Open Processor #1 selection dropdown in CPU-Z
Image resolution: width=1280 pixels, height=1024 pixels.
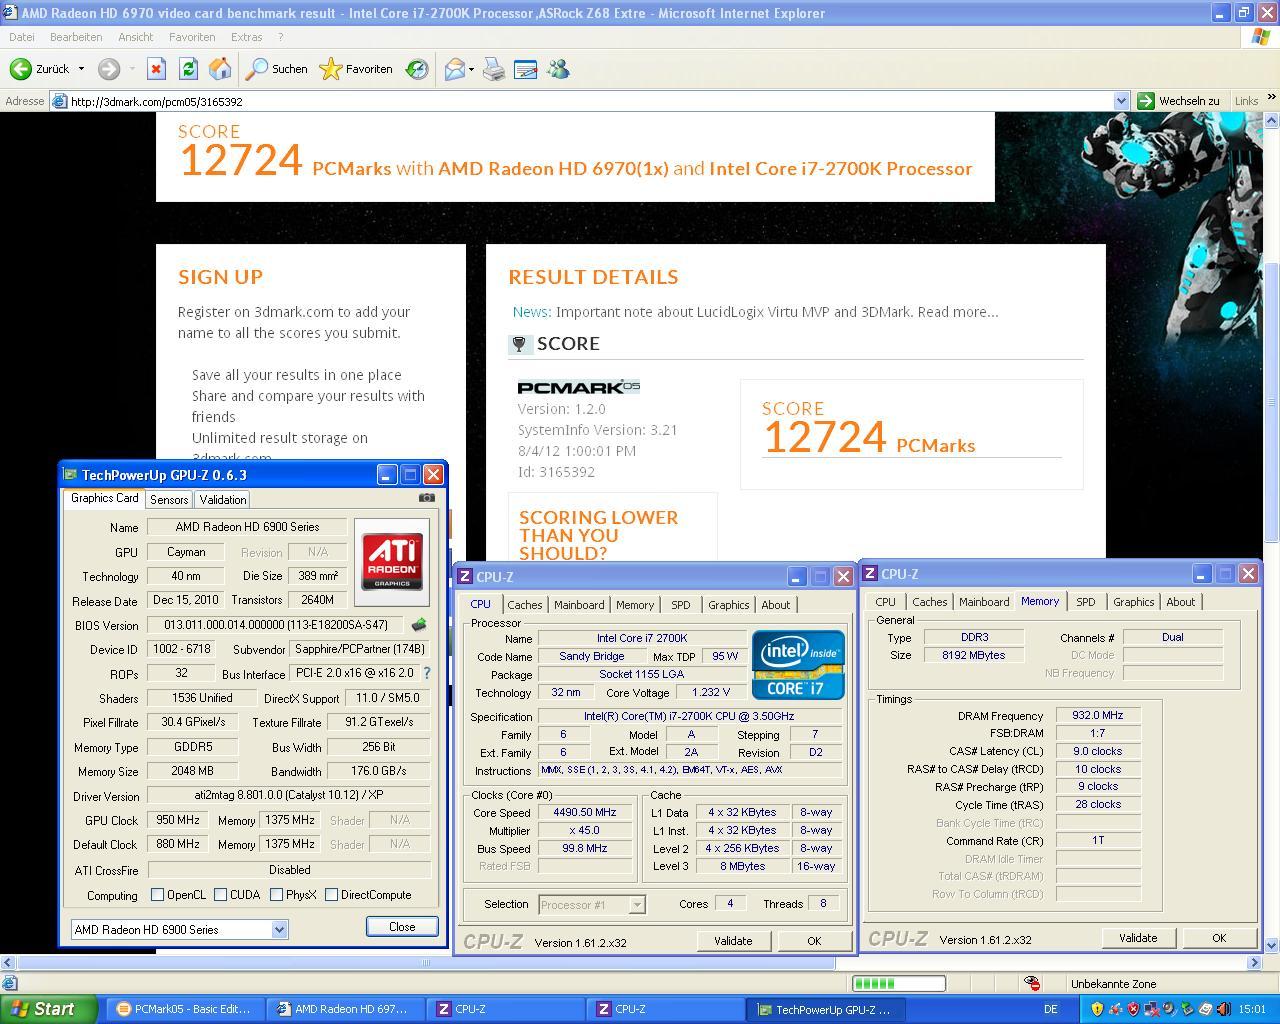click(x=636, y=905)
